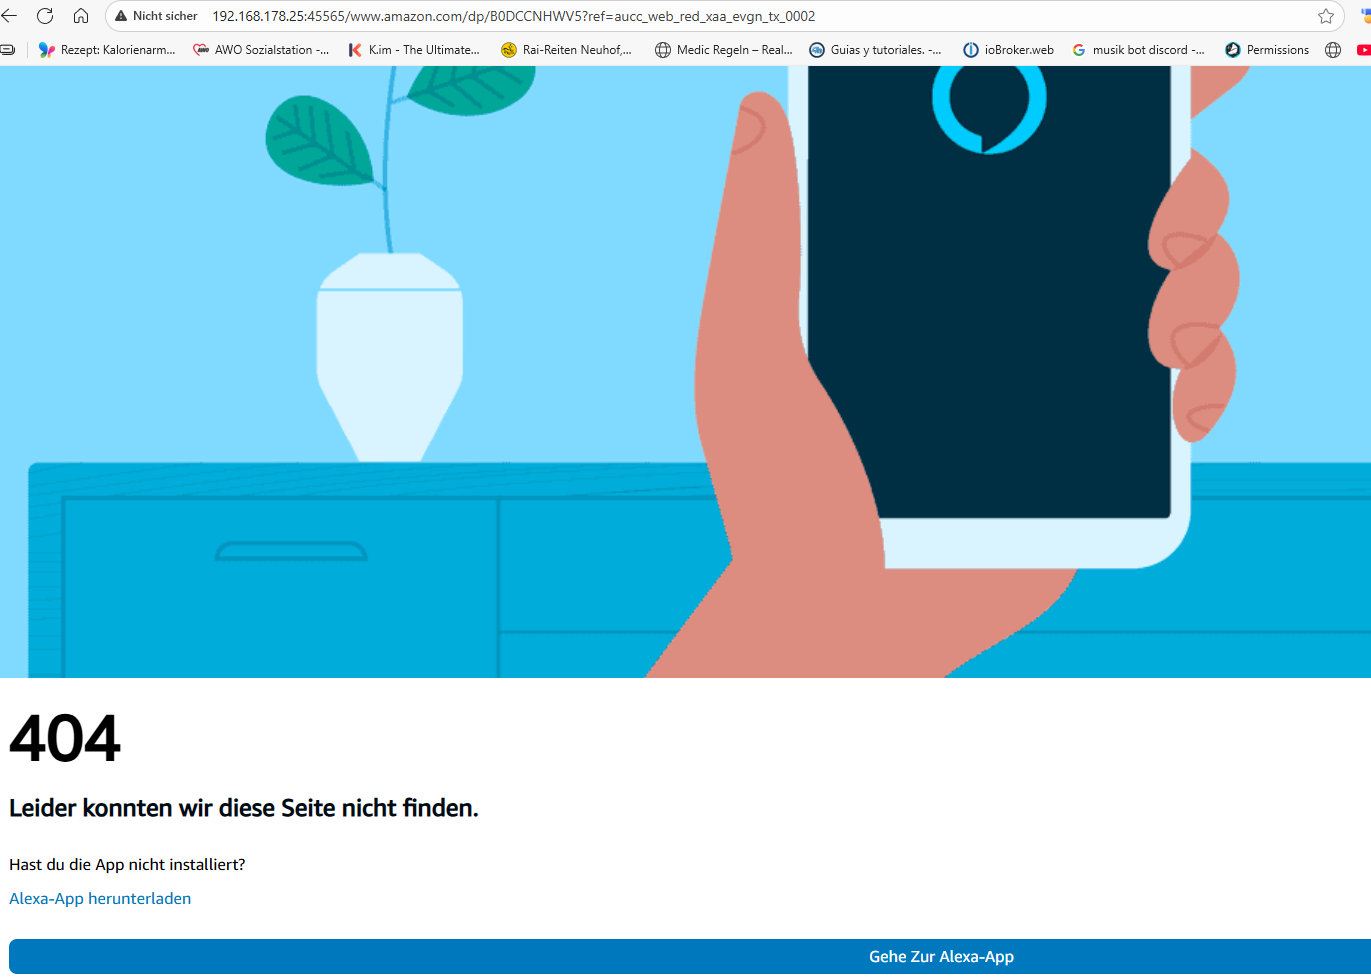Show the 'Nicht sicher' site security info
Viewport: 1371px width, 977px height.
tap(156, 16)
